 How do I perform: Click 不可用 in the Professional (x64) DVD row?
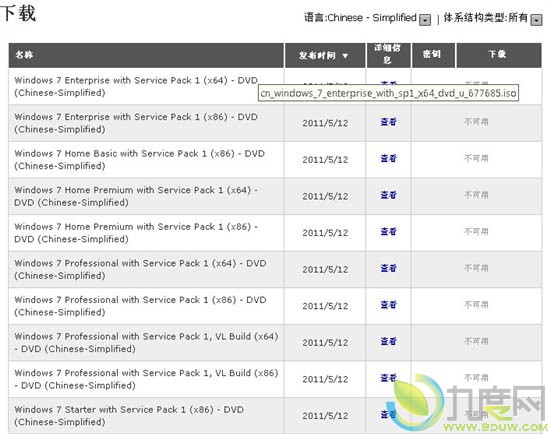[476, 268]
